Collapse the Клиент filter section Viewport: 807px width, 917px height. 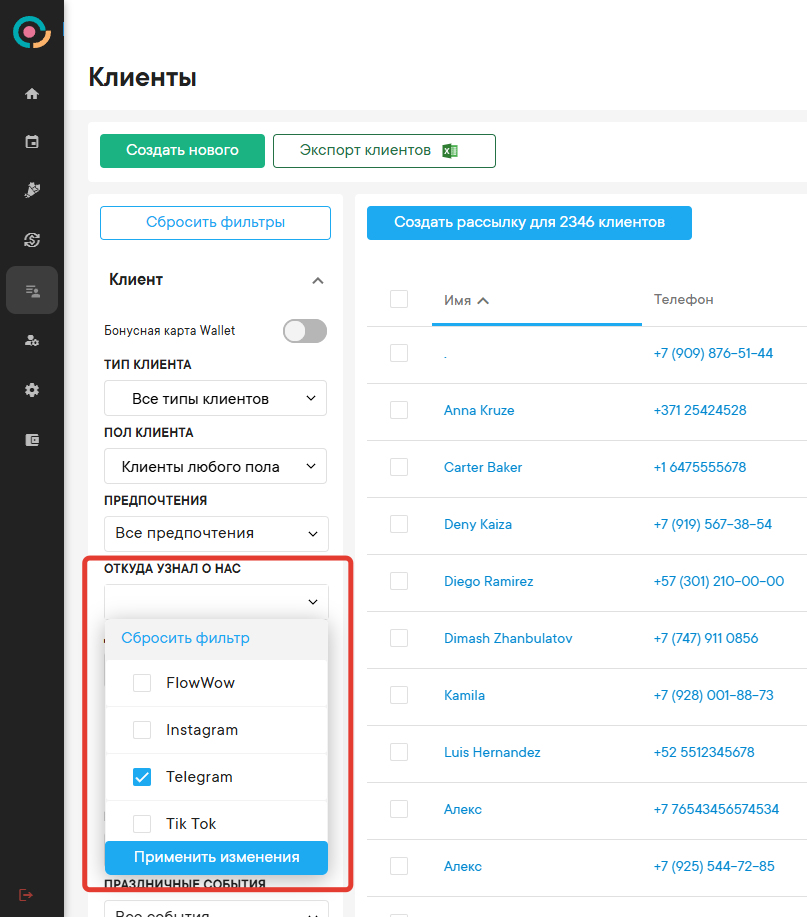pyautogui.click(x=318, y=281)
